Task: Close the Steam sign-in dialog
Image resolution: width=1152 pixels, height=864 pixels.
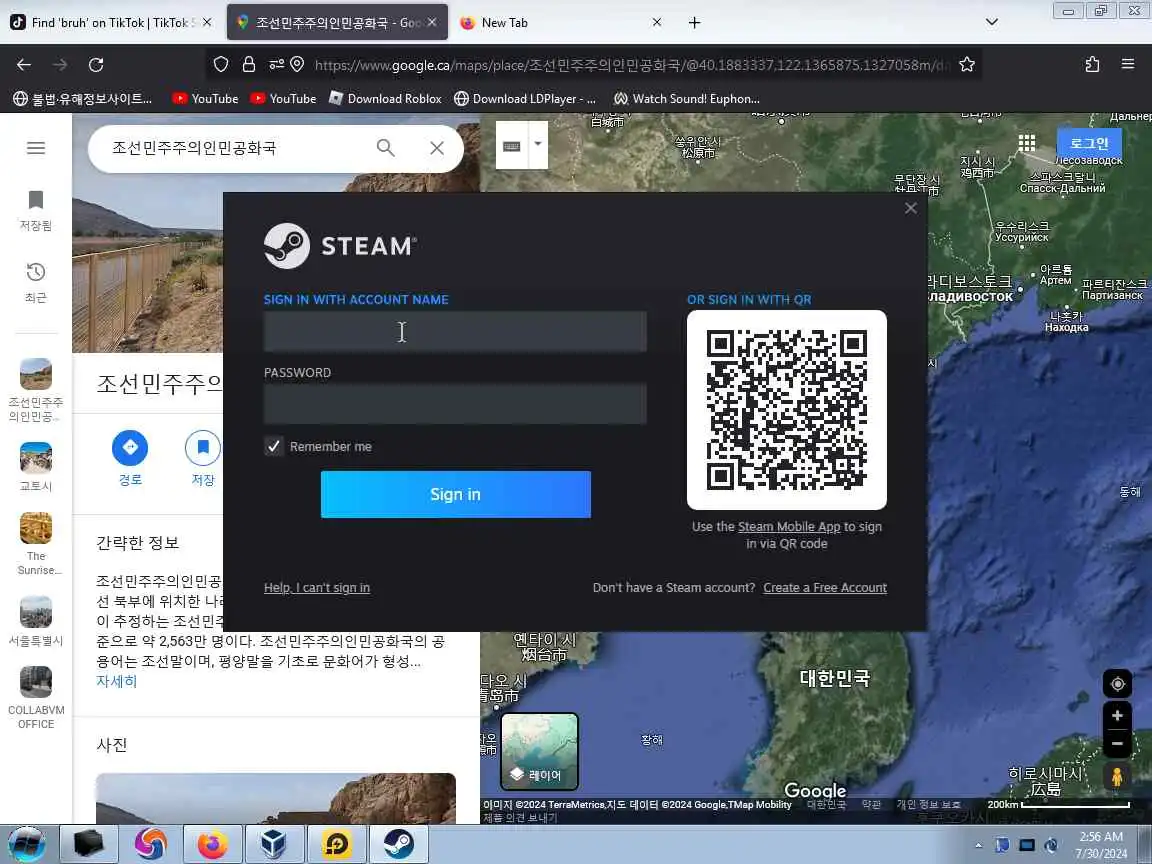Action: click(911, 208)
